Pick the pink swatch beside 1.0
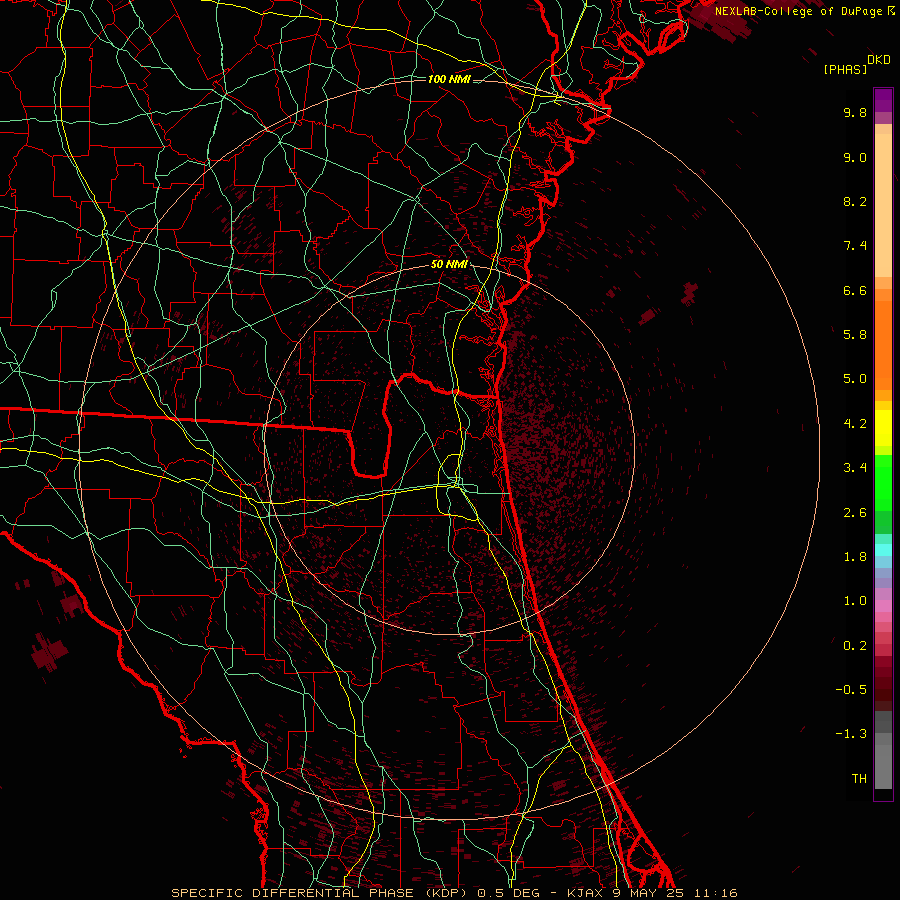900x900 pixels. (883, 605)
